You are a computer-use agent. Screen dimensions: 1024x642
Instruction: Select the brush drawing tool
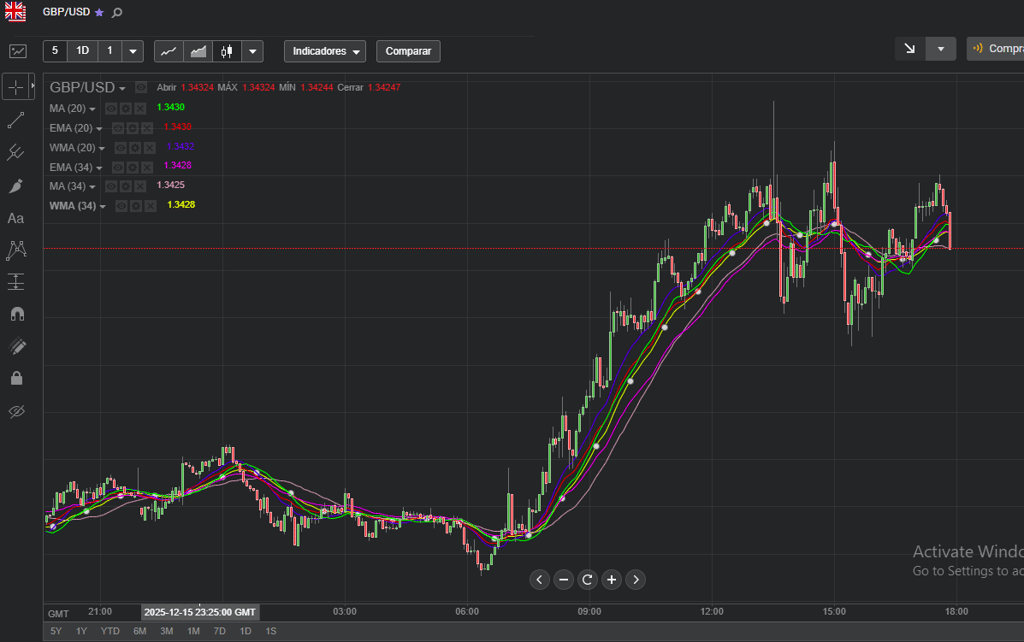coord(16,186)
